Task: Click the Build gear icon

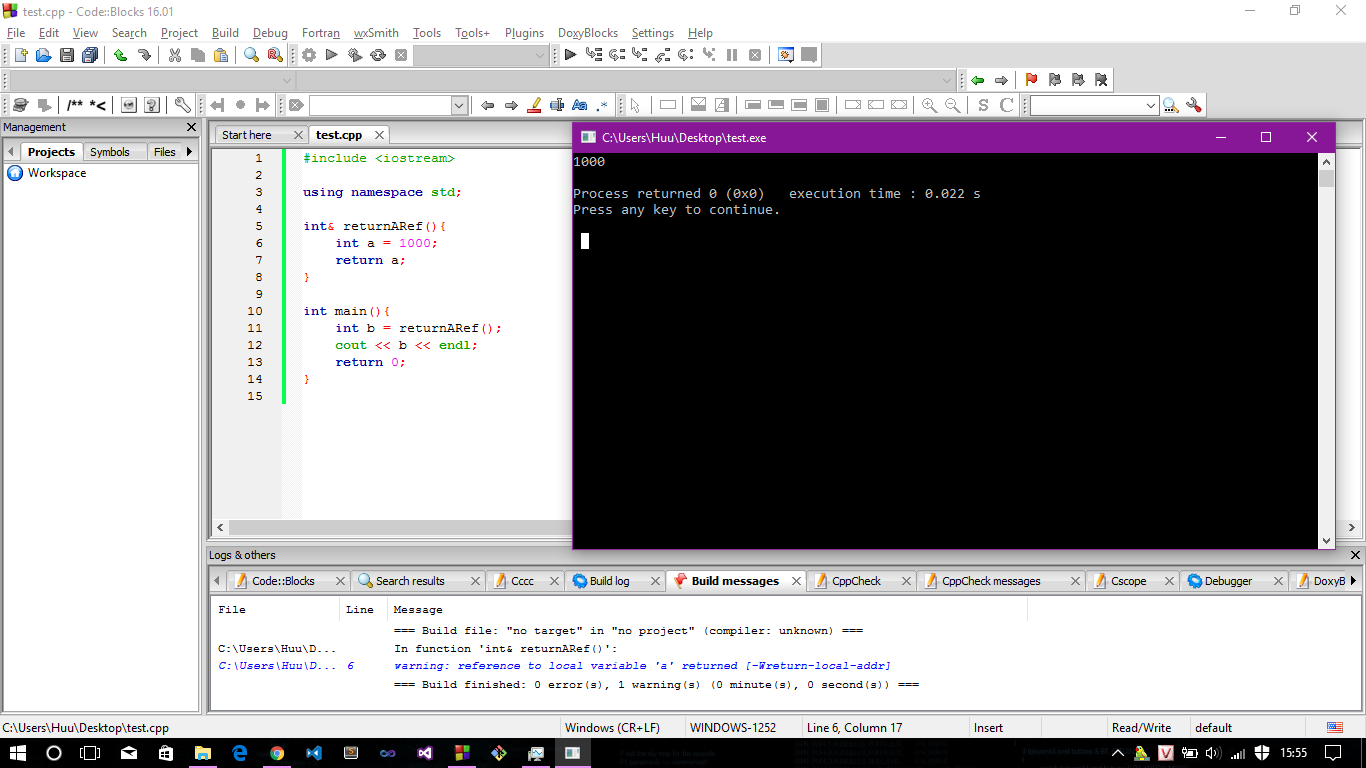Action: (309, 56)
